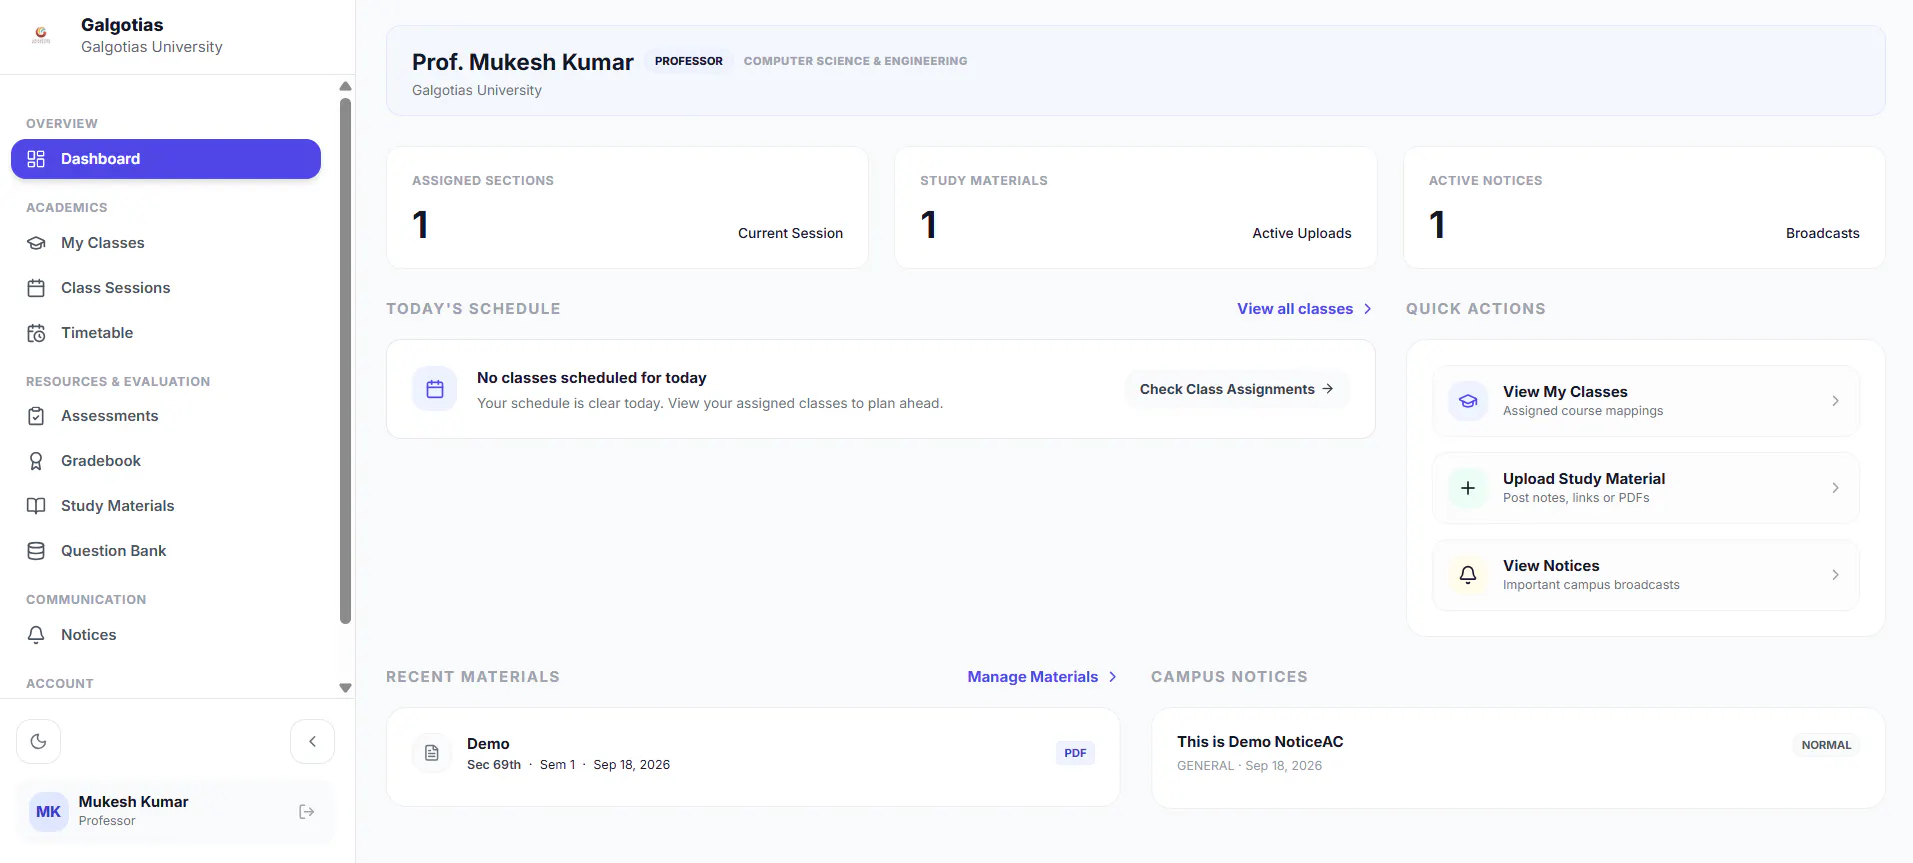Screen dimensions: 1913x863
Task: Click the bell icon in View Notices action
Action: (x=1468, y=575)
